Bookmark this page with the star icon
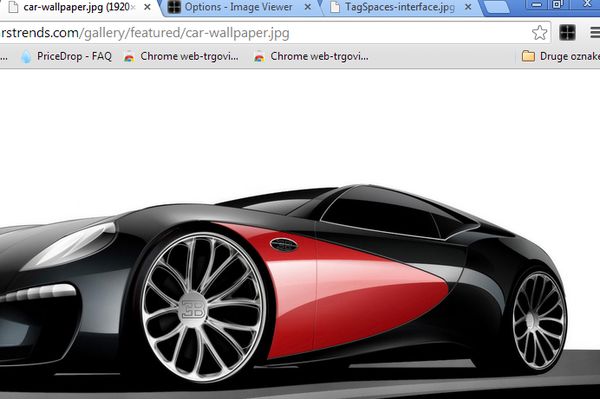 click(x=540, y=33)
